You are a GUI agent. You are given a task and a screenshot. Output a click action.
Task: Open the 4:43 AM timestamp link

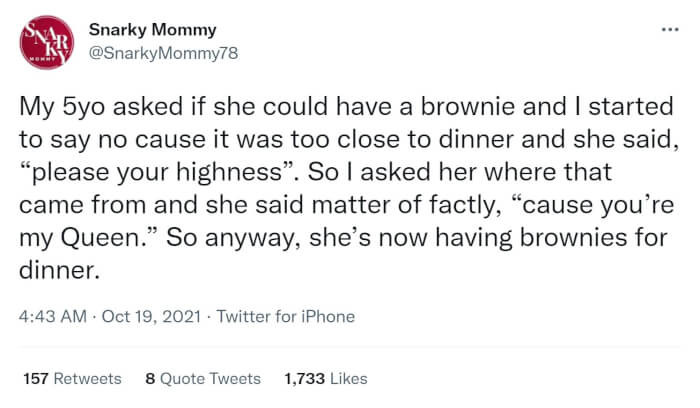(50, 317)
